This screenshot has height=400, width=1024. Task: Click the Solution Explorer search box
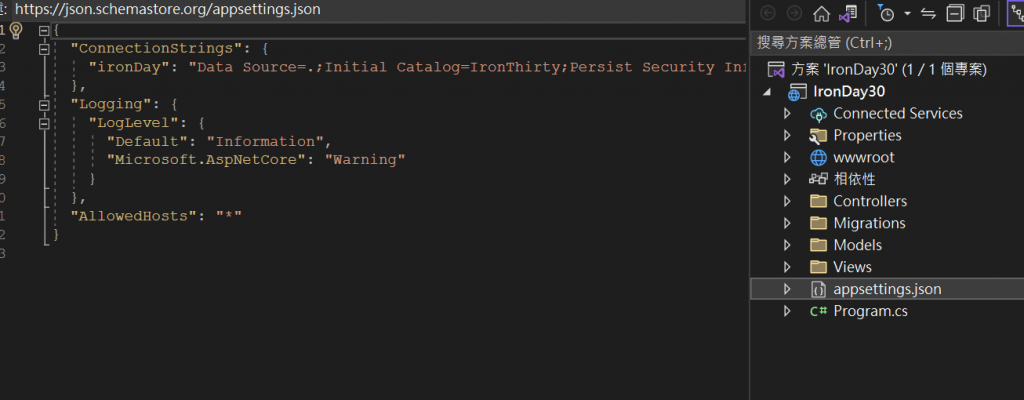point(887,43)
